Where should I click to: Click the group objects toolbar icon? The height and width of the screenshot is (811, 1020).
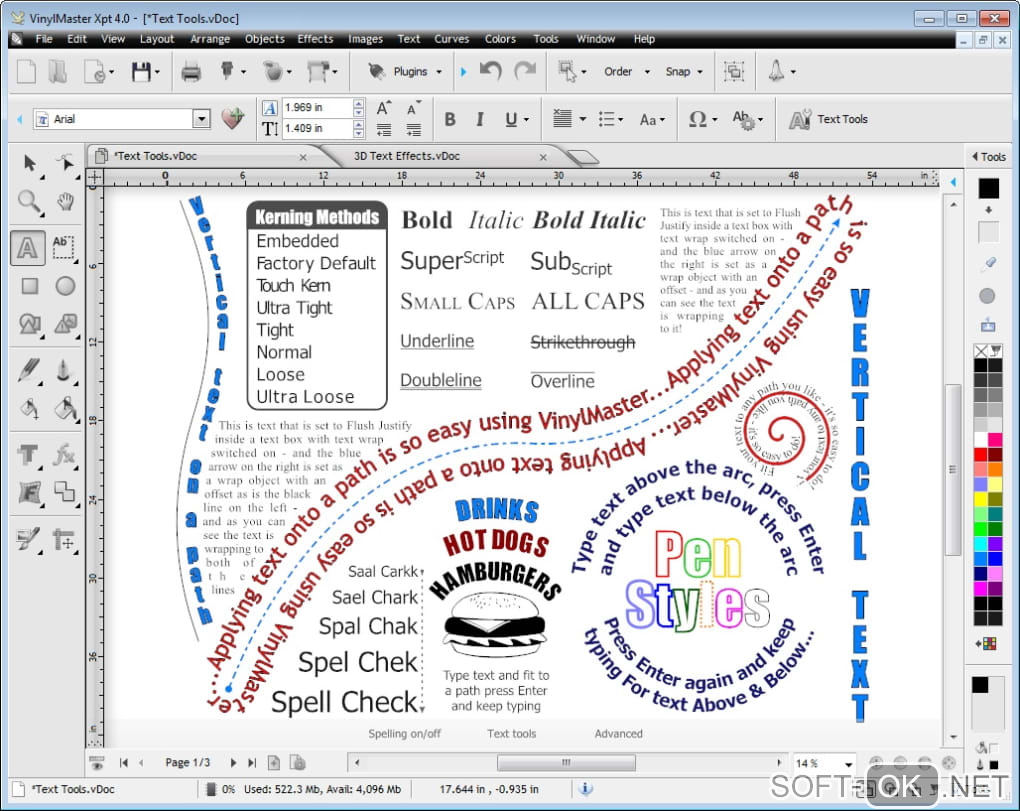pyautogui.click(x=734, y=71)
